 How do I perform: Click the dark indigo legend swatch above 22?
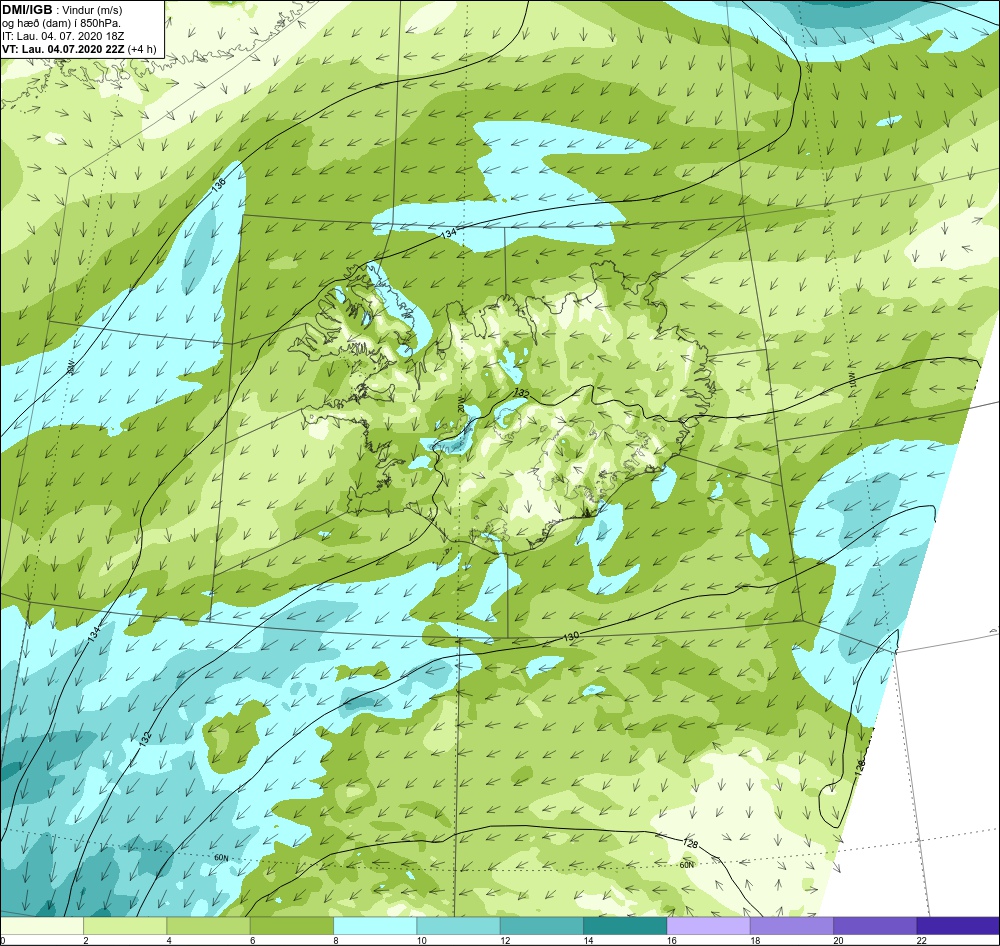pos(957,926)
